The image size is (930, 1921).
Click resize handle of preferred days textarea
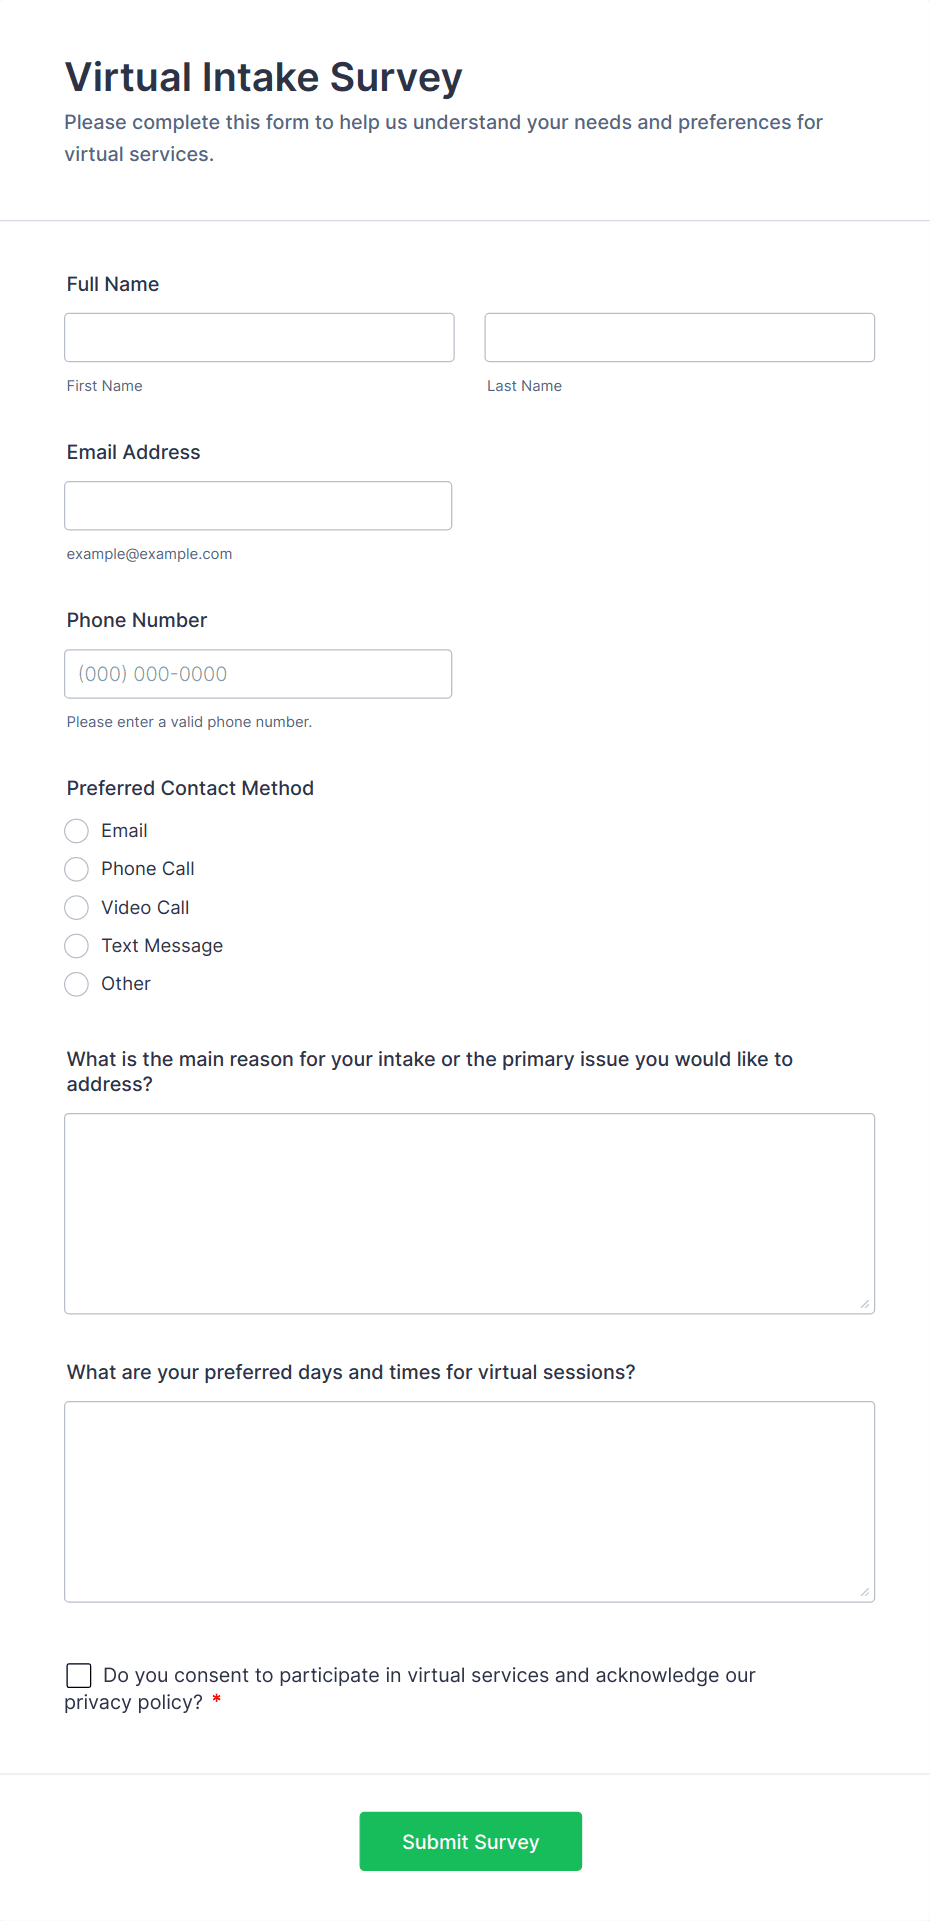865,1592
